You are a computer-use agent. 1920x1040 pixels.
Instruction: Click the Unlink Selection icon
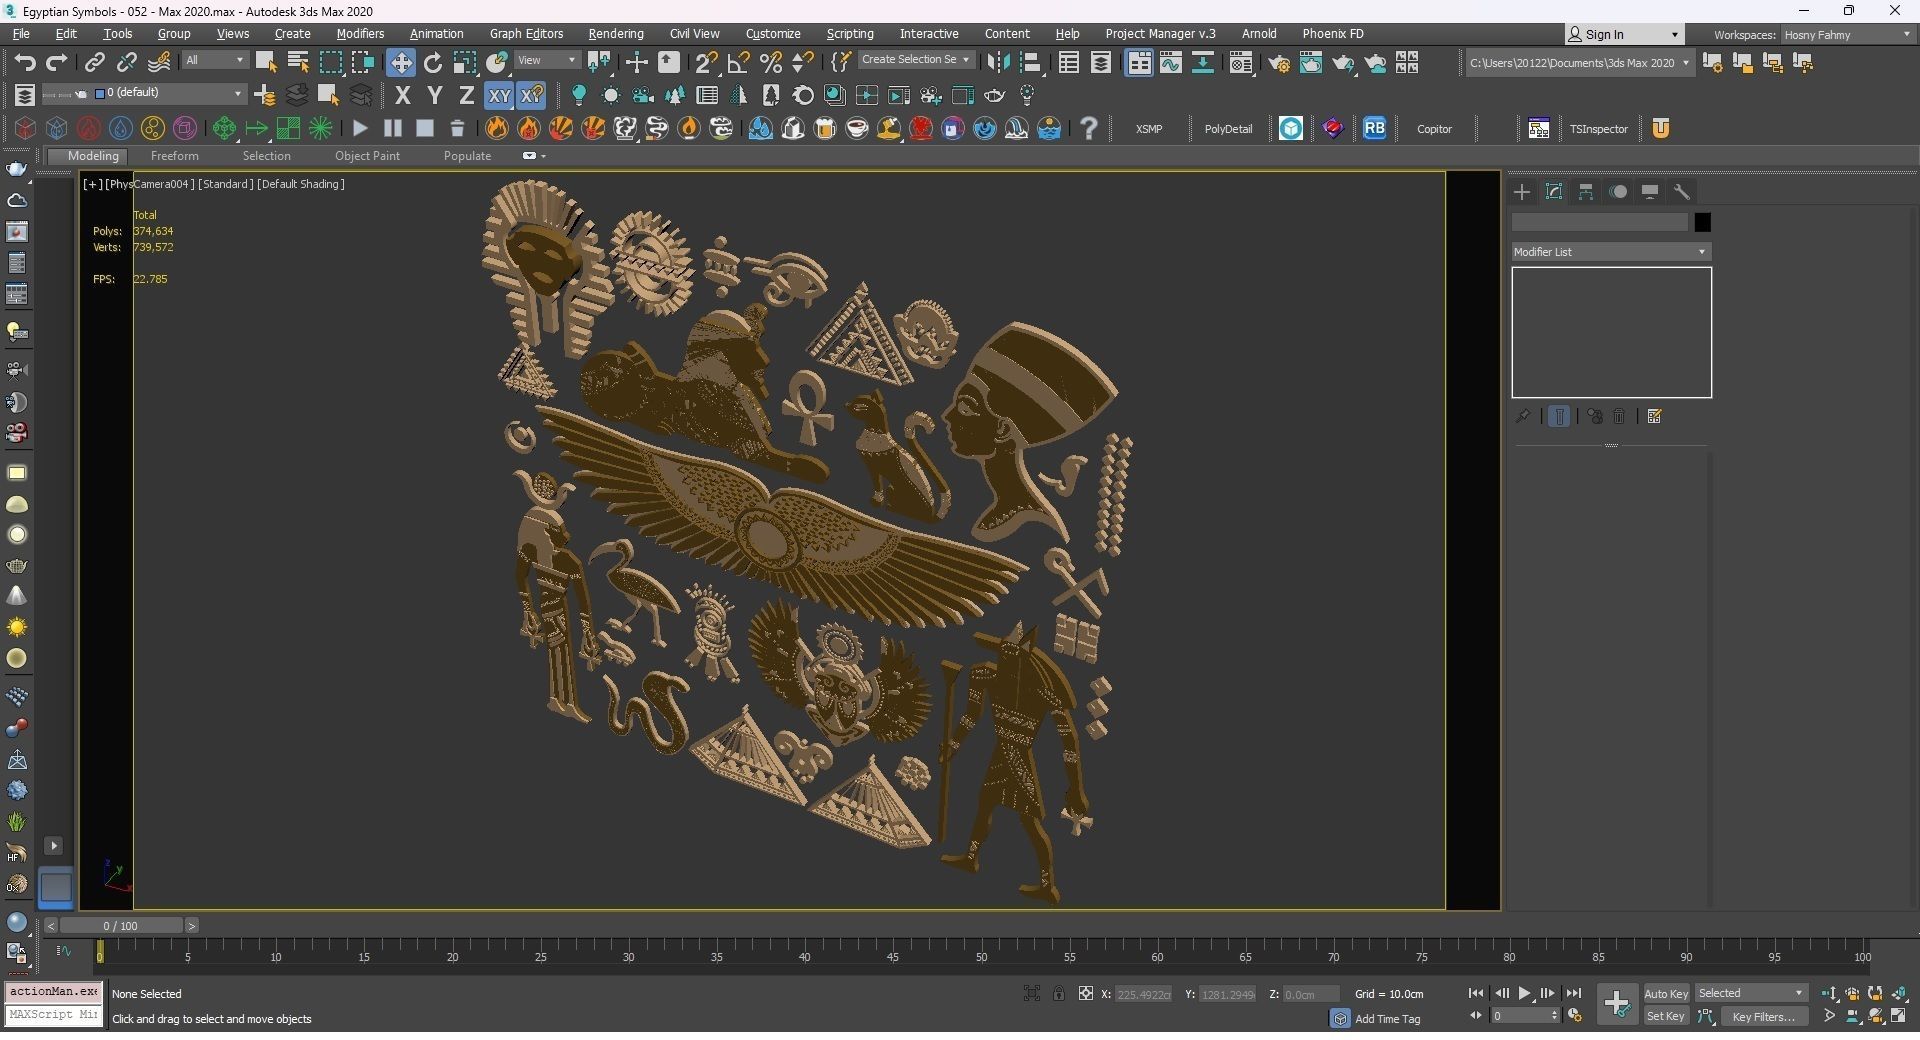click(126, 62)
